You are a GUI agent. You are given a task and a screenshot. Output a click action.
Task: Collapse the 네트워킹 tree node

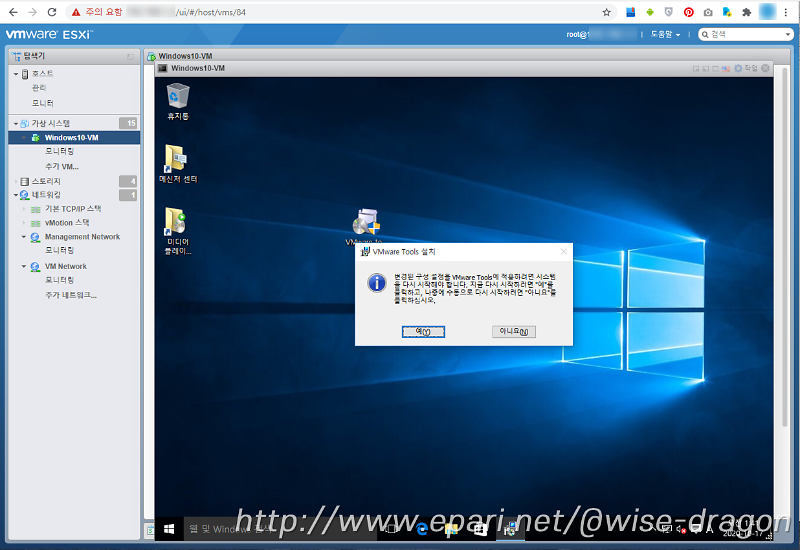(16, 195)
